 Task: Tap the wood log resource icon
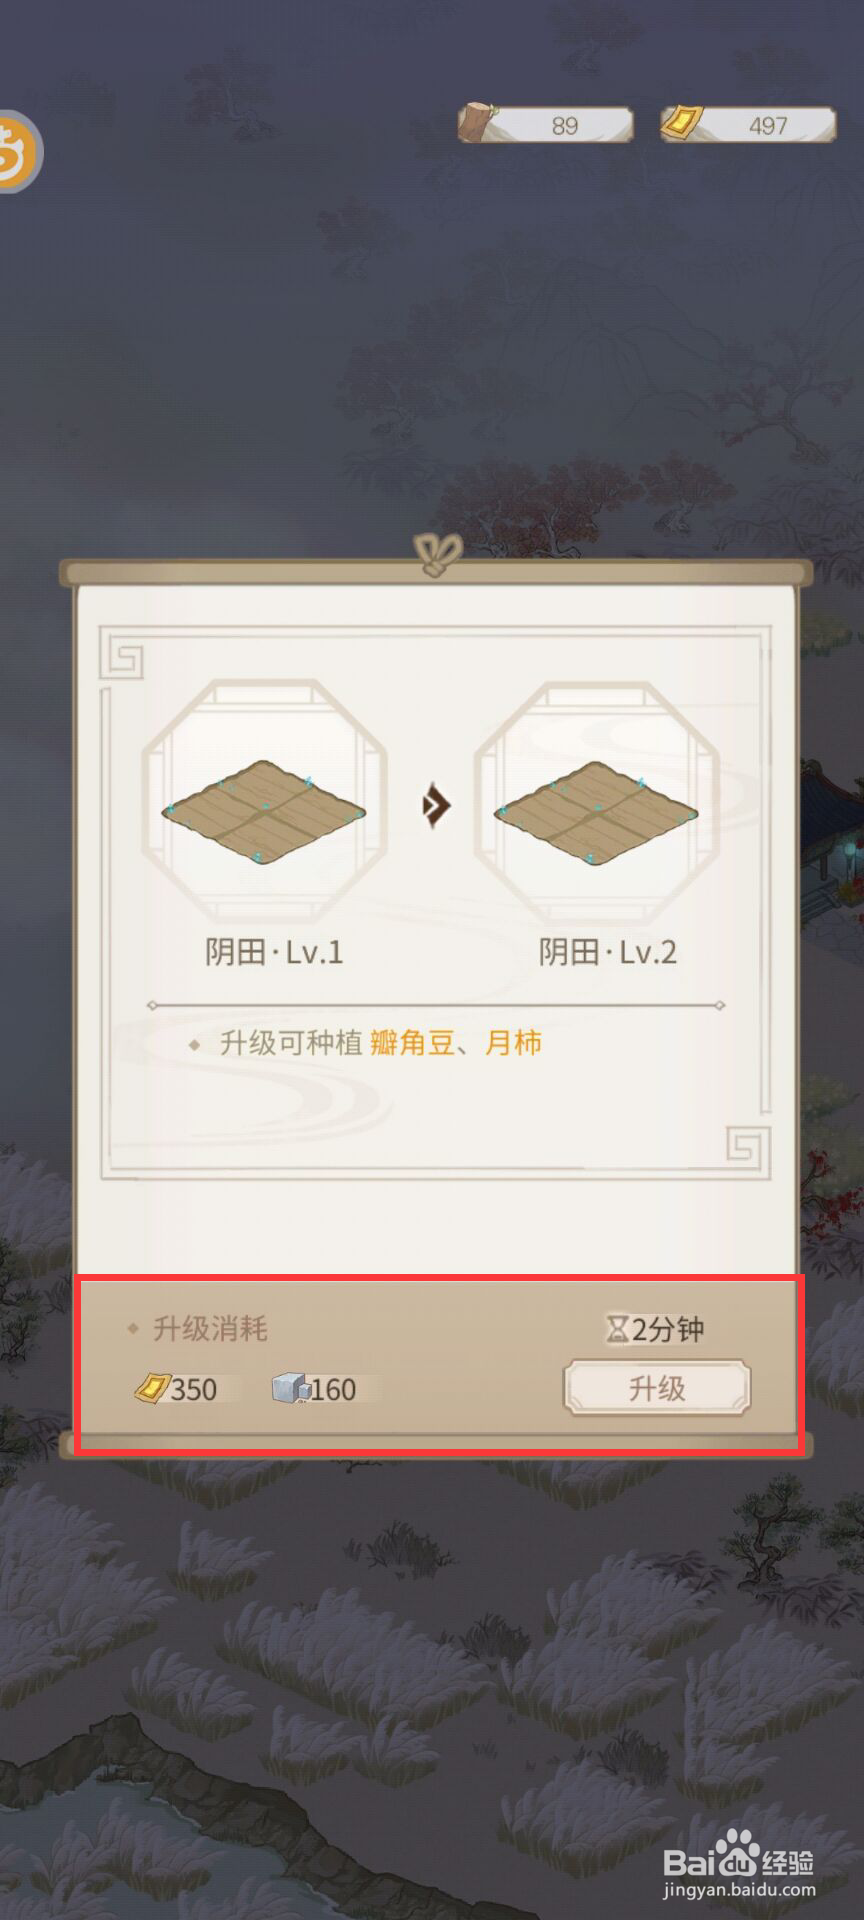click(479, 123)
